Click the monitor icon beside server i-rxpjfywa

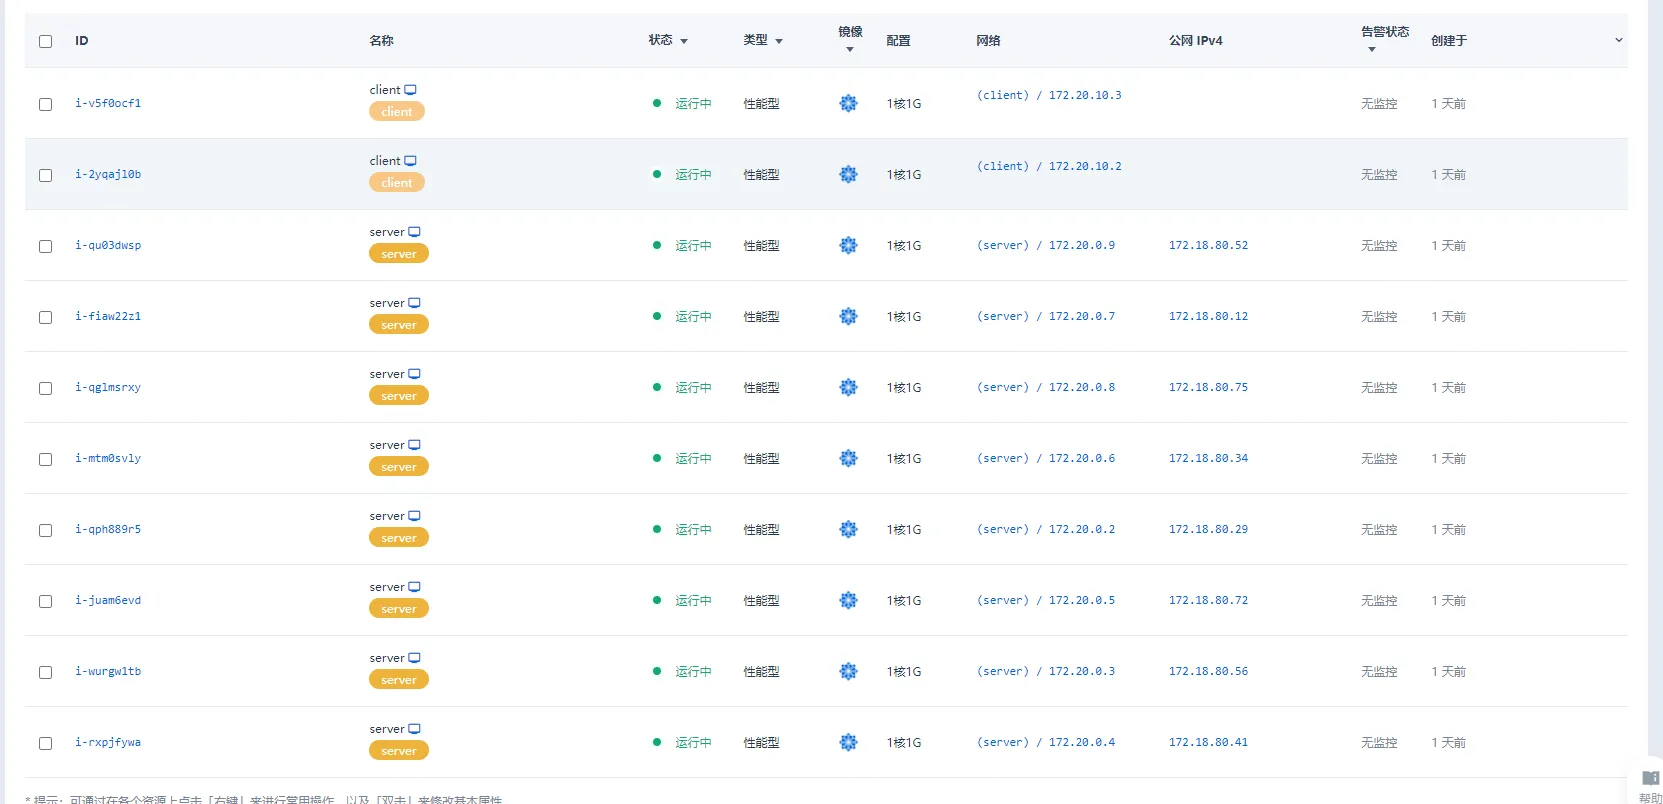pyautogui.click(x=414, y=729)
